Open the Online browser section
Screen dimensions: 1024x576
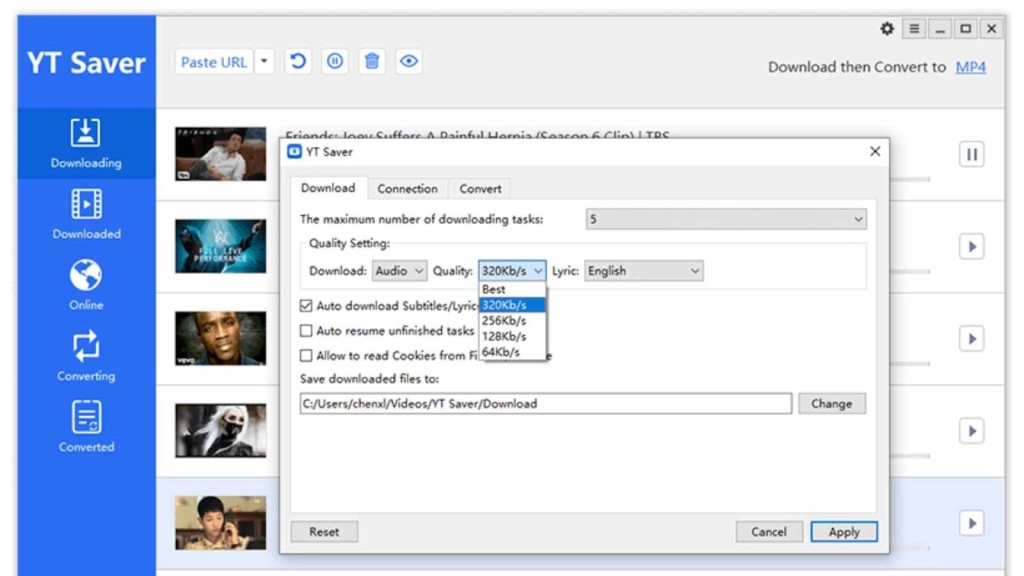pos(85,283)
